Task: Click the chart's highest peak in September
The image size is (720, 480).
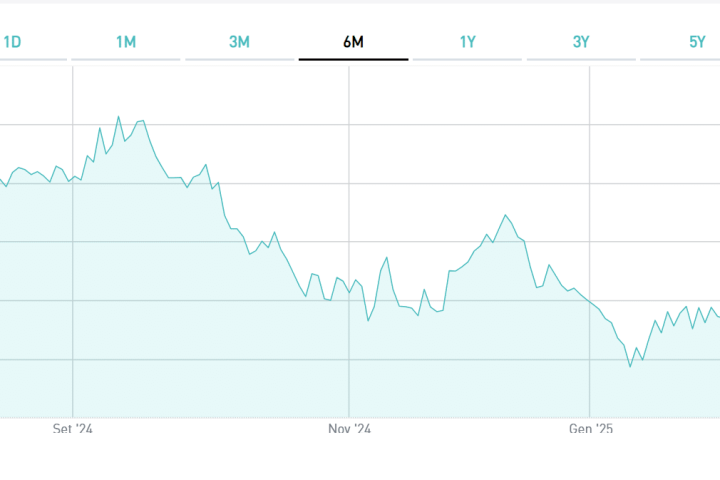Action: click(x=118, y=117)
